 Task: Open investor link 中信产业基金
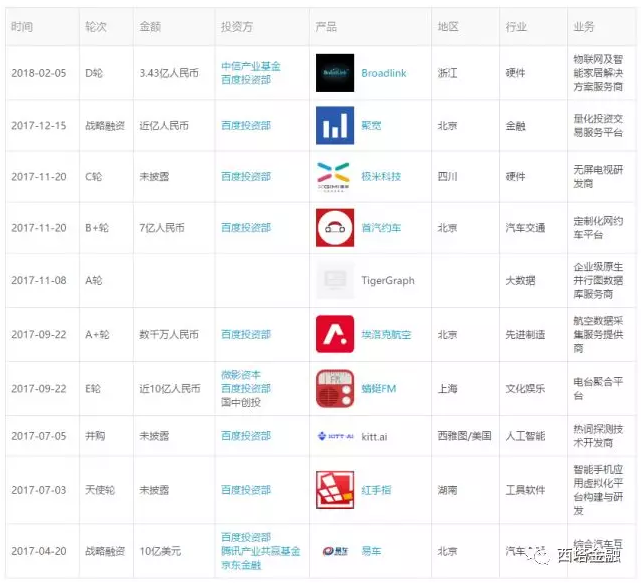(251, 66)
